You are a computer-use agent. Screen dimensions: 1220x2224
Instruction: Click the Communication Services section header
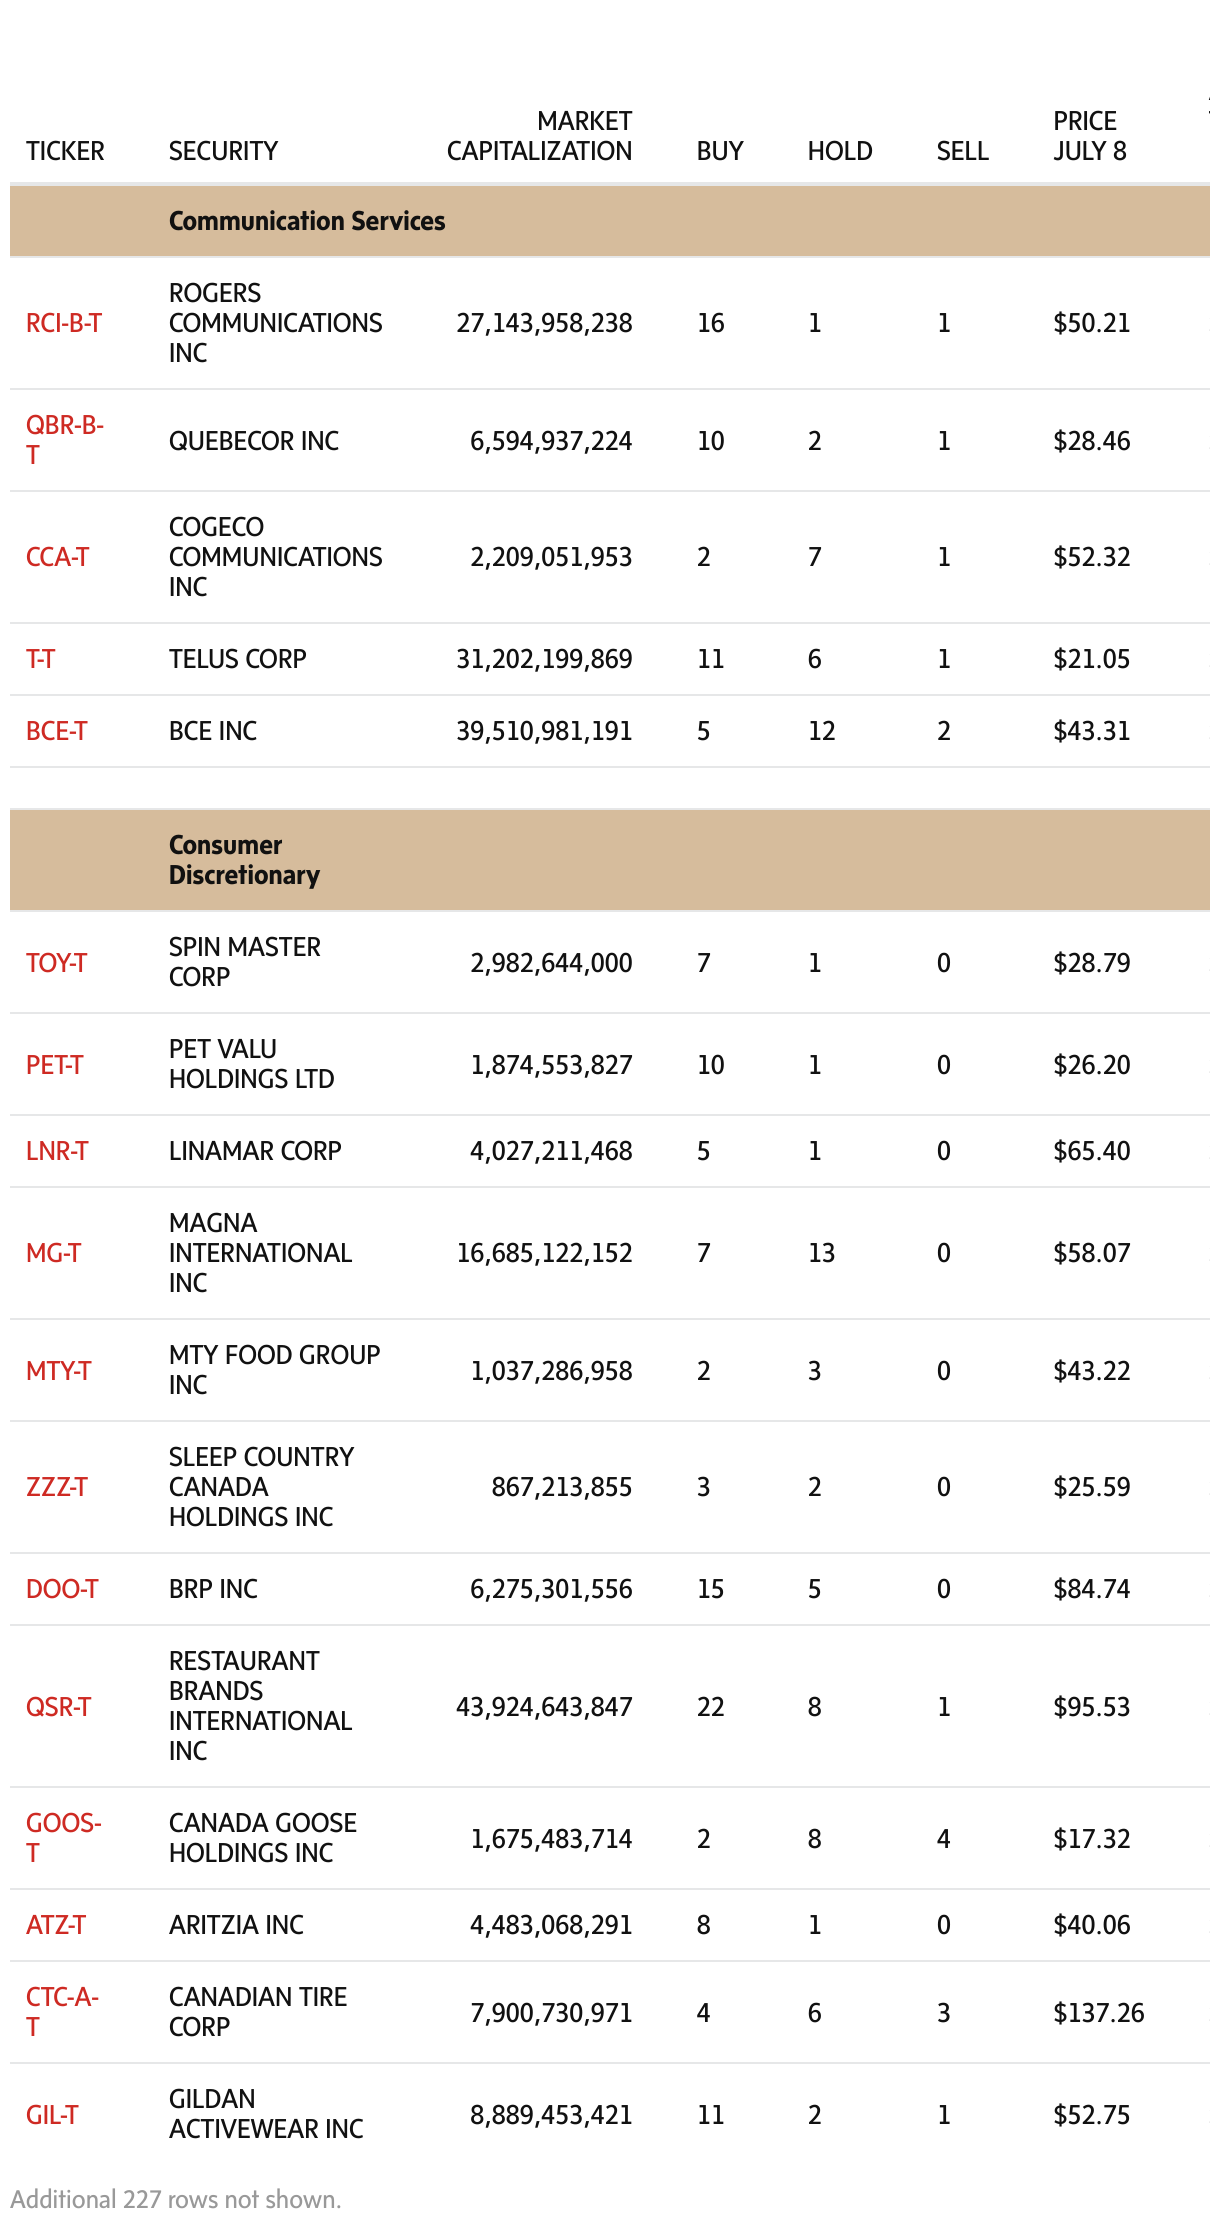(307, 221)
